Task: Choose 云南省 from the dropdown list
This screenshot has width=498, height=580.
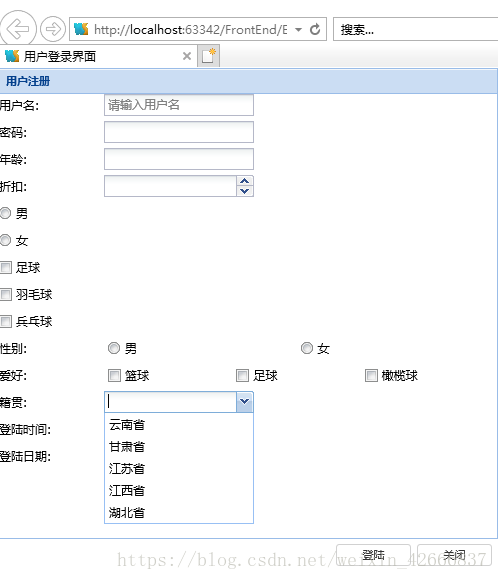Action: tap(179, 425)
